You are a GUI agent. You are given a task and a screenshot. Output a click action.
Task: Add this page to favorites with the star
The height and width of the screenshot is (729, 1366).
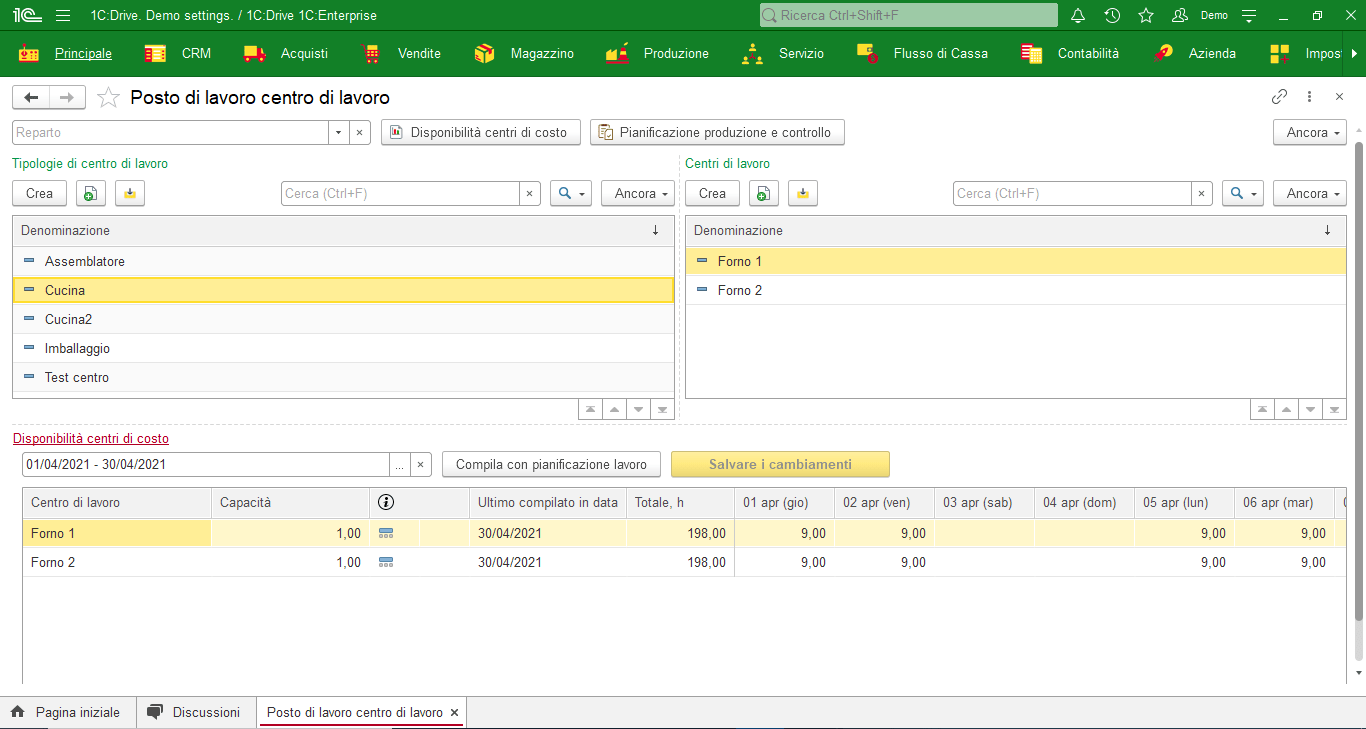point(108,97)
